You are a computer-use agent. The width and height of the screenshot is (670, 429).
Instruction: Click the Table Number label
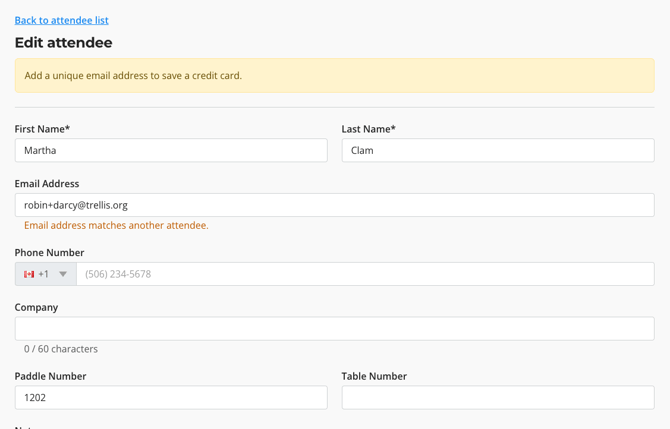click(x=374, y=376)
